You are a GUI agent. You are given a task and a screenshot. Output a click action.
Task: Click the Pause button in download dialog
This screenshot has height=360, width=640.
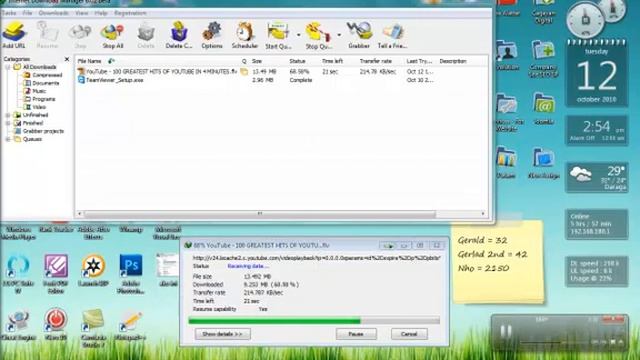point(356,334)
